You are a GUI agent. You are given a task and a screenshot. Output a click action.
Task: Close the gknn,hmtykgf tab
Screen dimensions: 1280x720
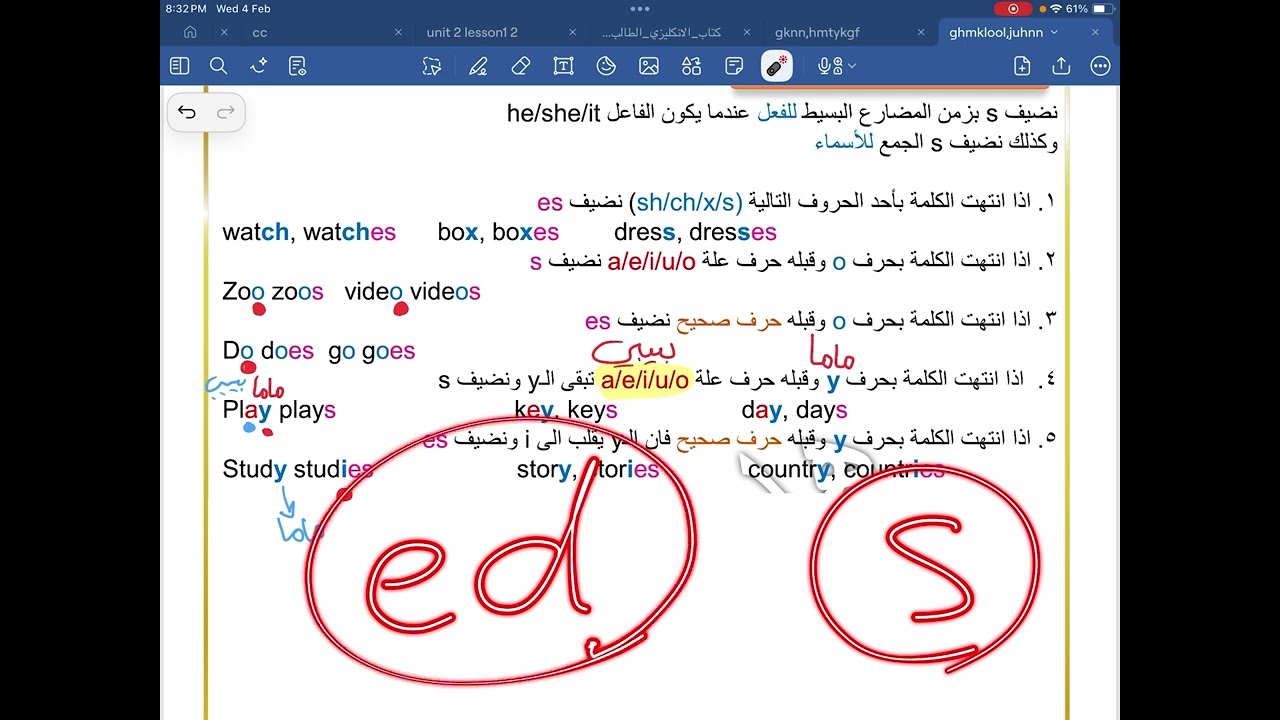coord(921,32)
